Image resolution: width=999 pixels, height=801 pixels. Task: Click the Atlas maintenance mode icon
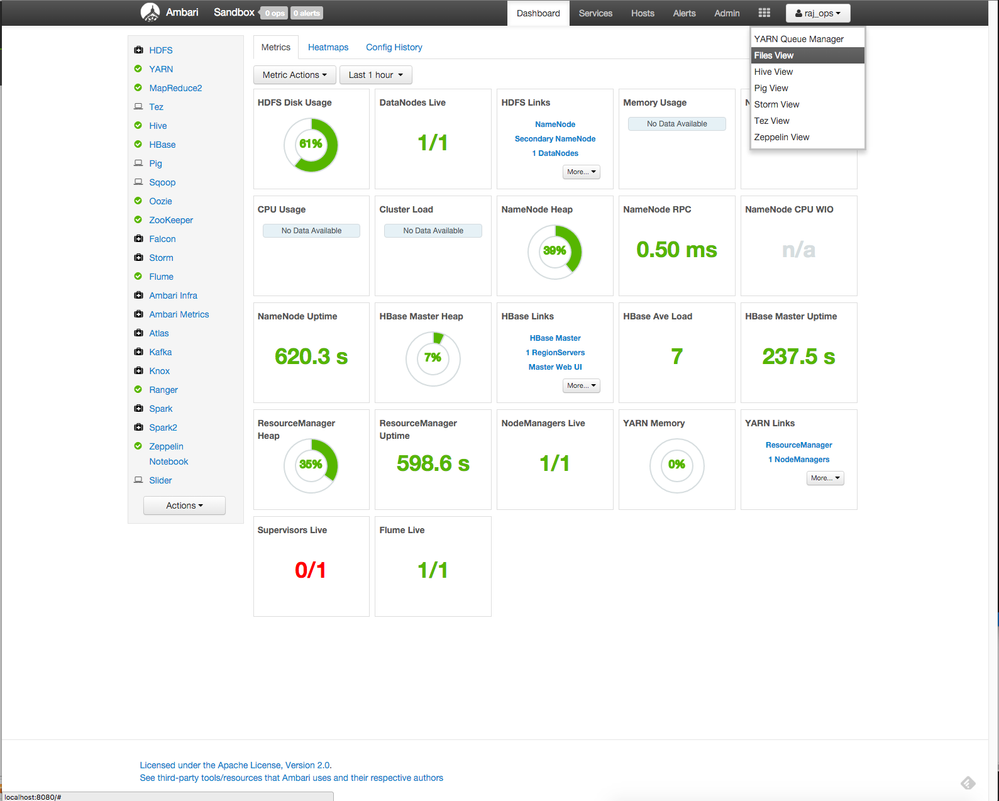(x=138, y=333)
